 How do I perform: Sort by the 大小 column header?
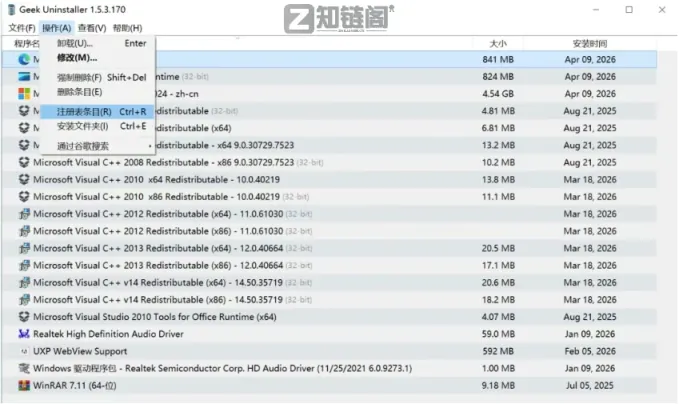coord(498,44)
